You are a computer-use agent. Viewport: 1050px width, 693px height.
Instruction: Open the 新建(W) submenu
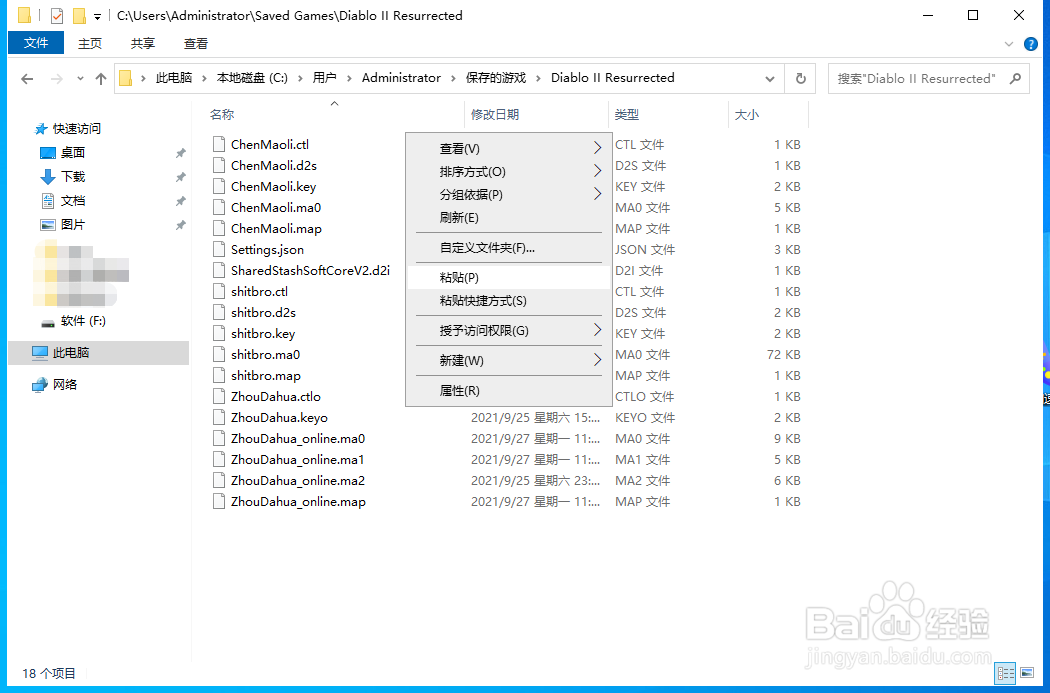[508, 360]
